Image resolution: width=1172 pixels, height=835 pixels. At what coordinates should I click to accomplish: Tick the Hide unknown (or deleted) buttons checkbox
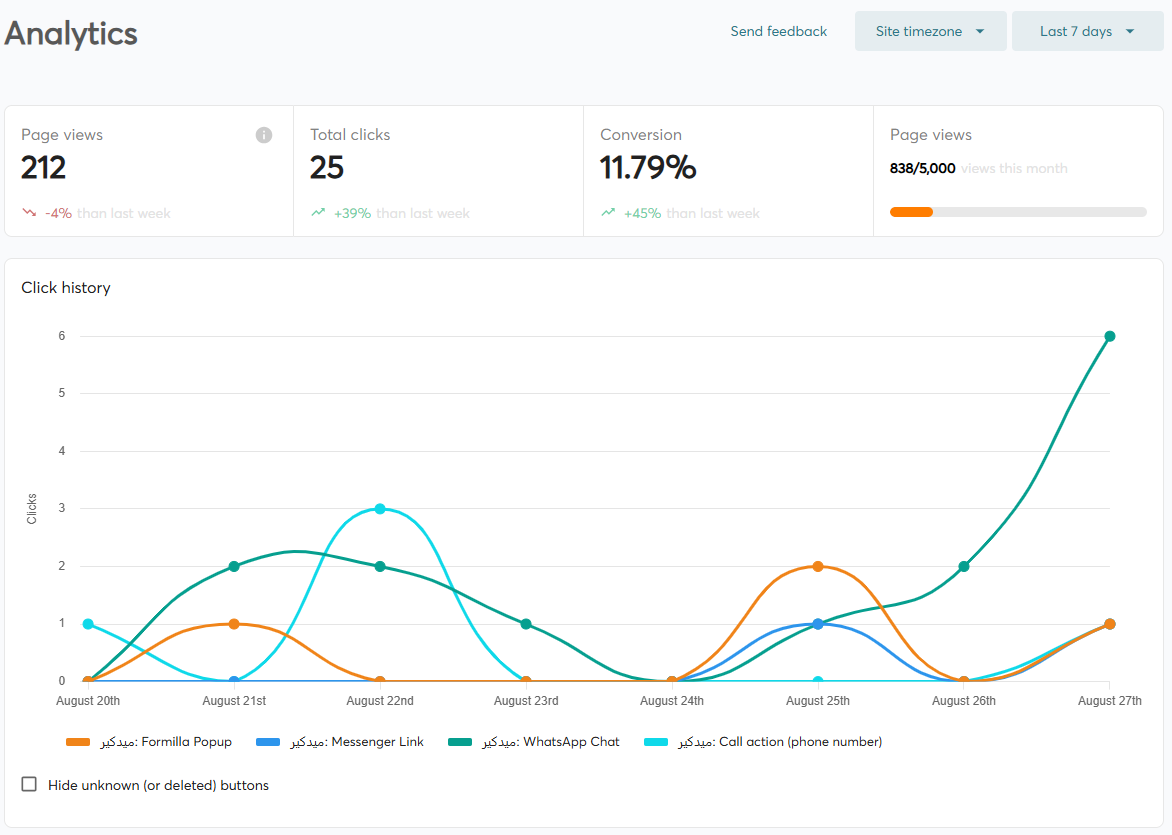point(30,785)
